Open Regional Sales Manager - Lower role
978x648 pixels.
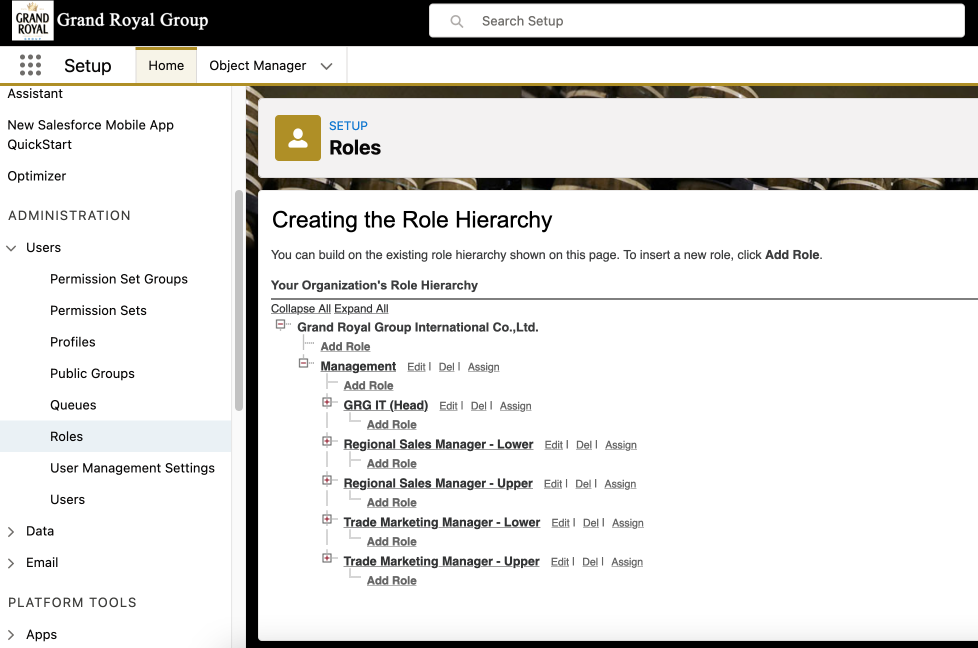coord(438,444)
